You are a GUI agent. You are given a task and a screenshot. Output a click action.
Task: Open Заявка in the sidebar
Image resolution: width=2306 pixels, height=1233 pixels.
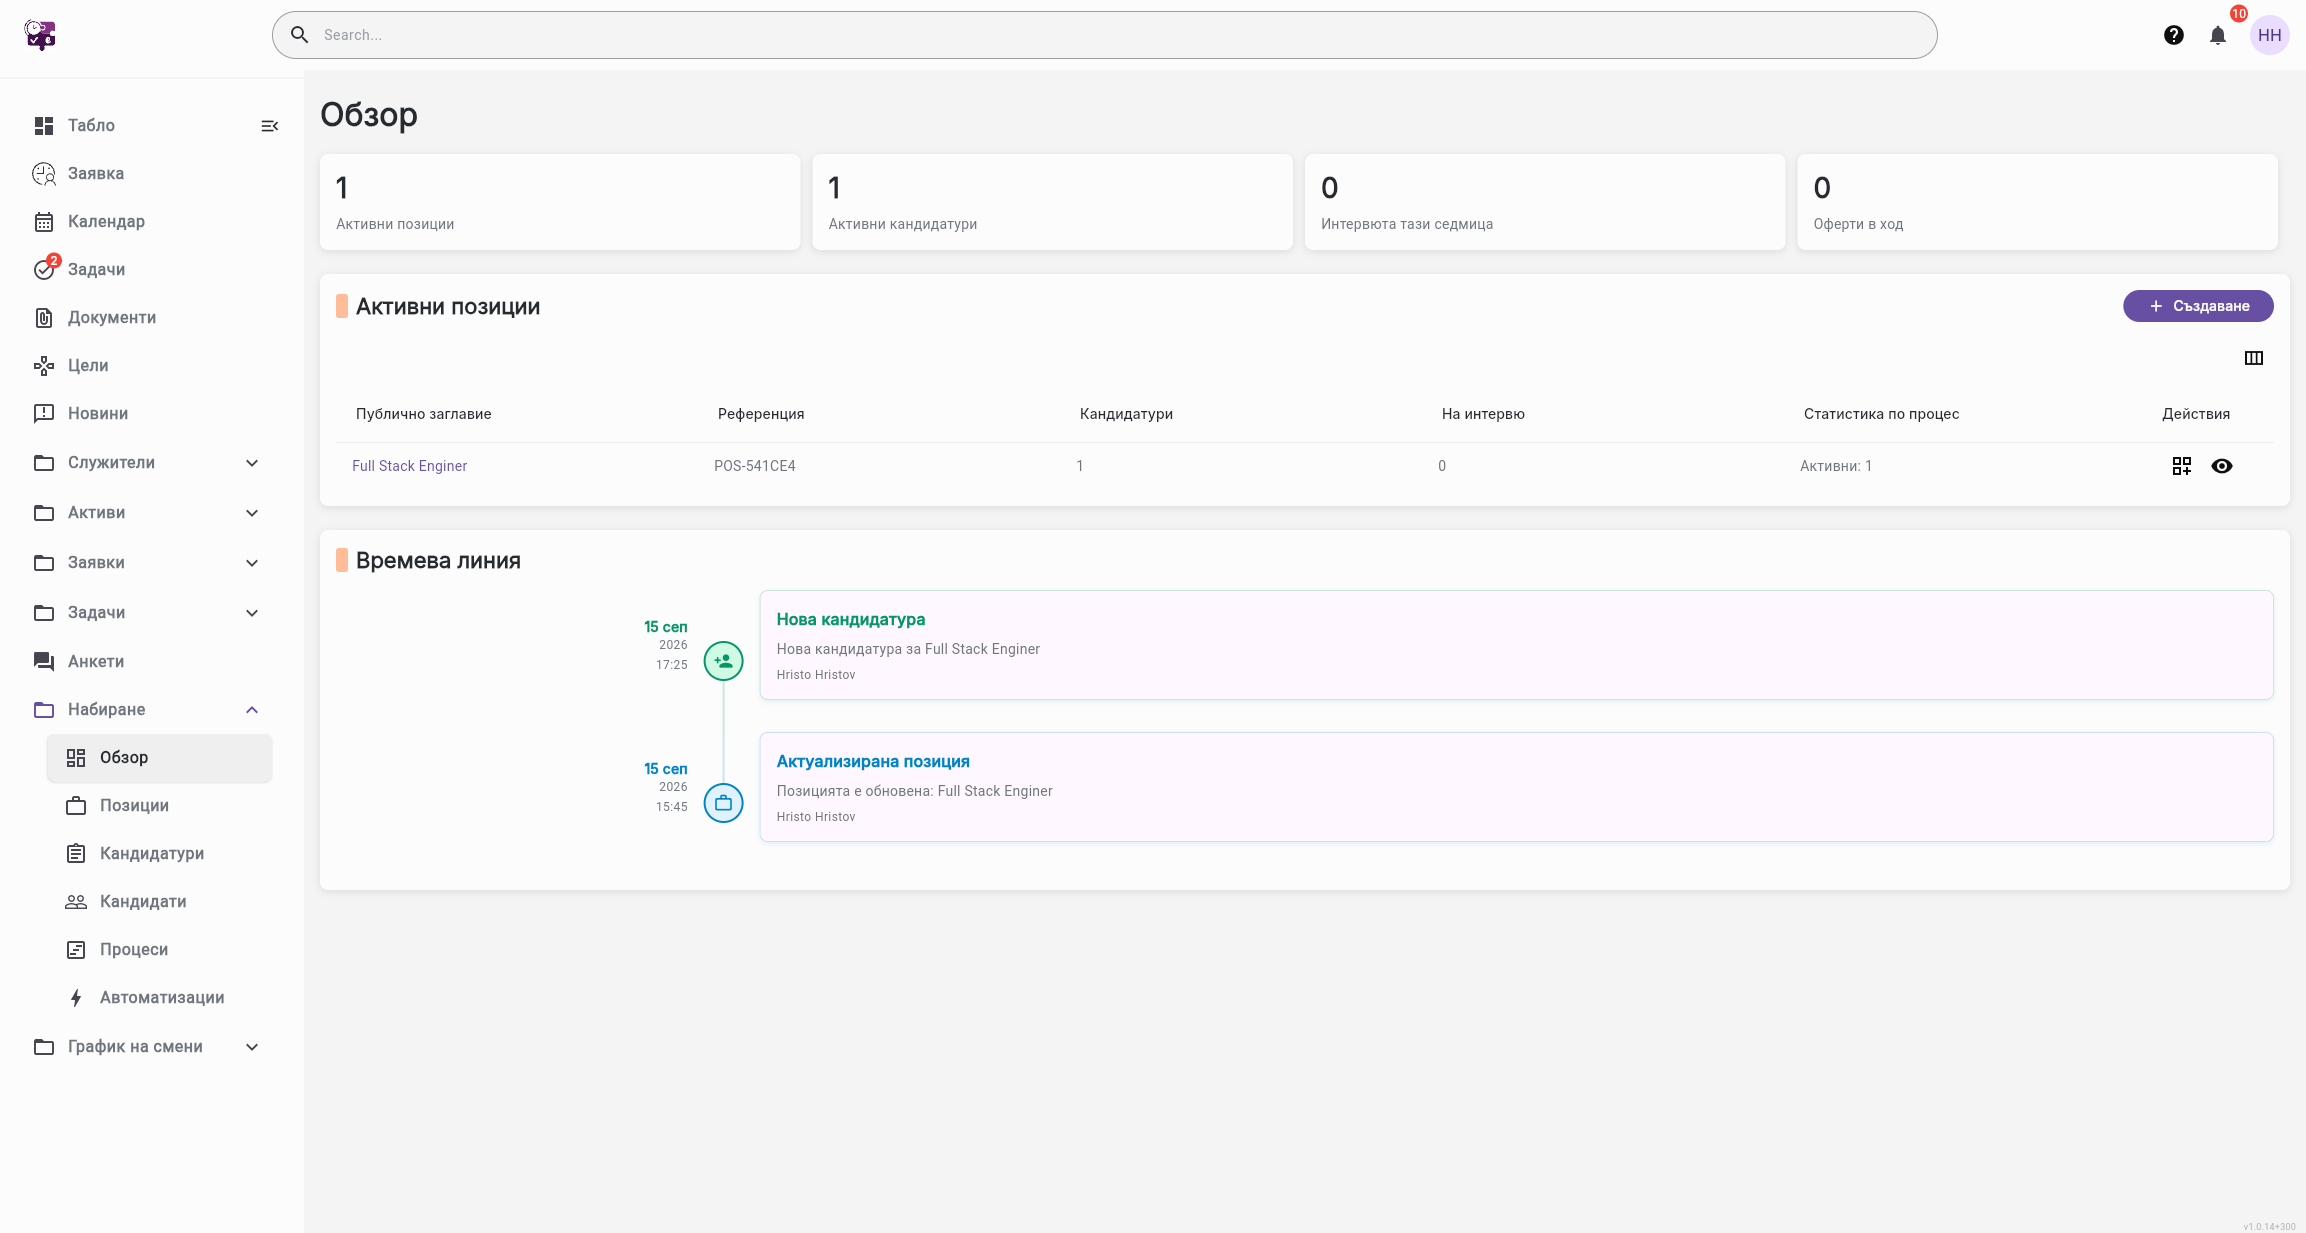[96, 173]
